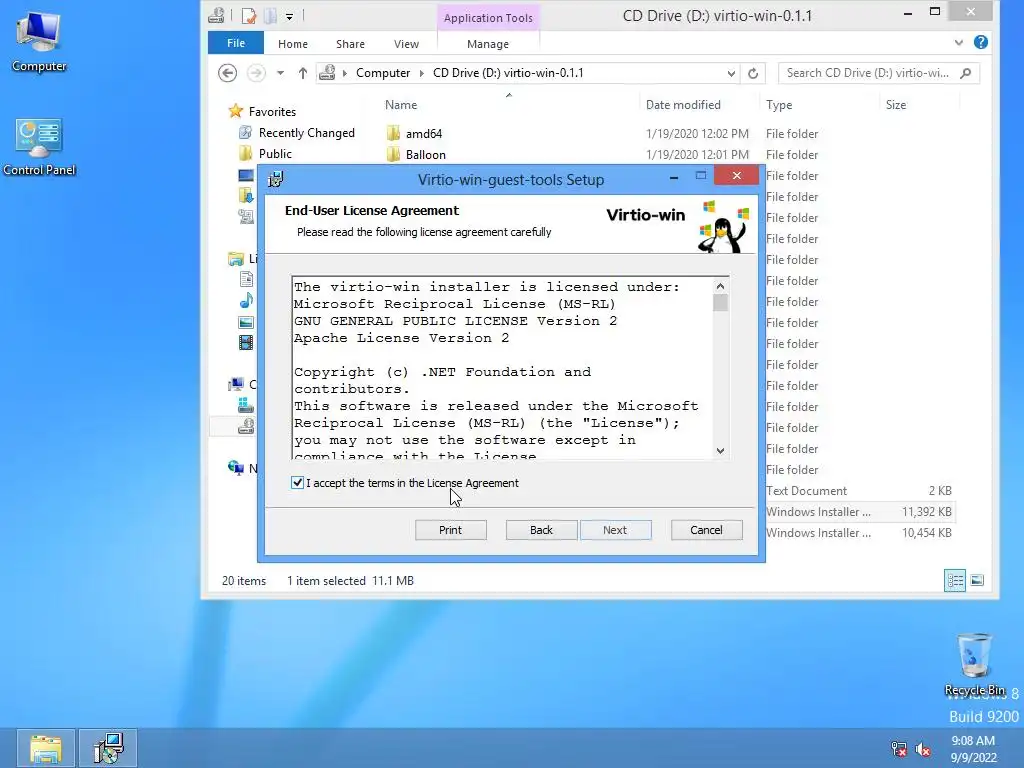Screen dimensions: 1024x768
Task: Expand the ribbon with chevron
Action: click(x=958, y=42)
